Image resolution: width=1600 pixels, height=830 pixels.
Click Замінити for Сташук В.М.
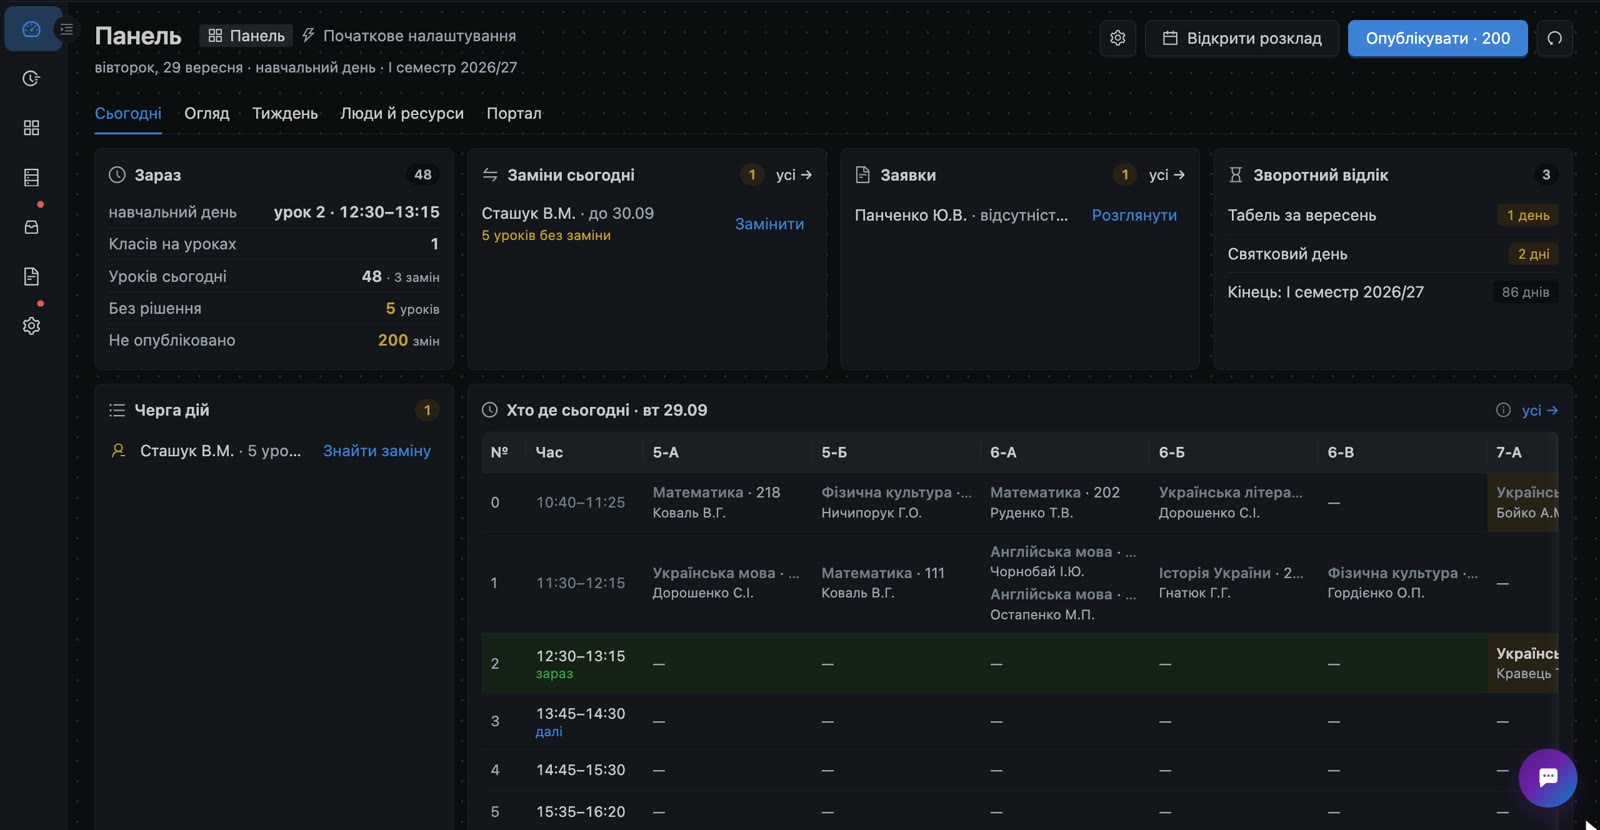tap(769, 224)
